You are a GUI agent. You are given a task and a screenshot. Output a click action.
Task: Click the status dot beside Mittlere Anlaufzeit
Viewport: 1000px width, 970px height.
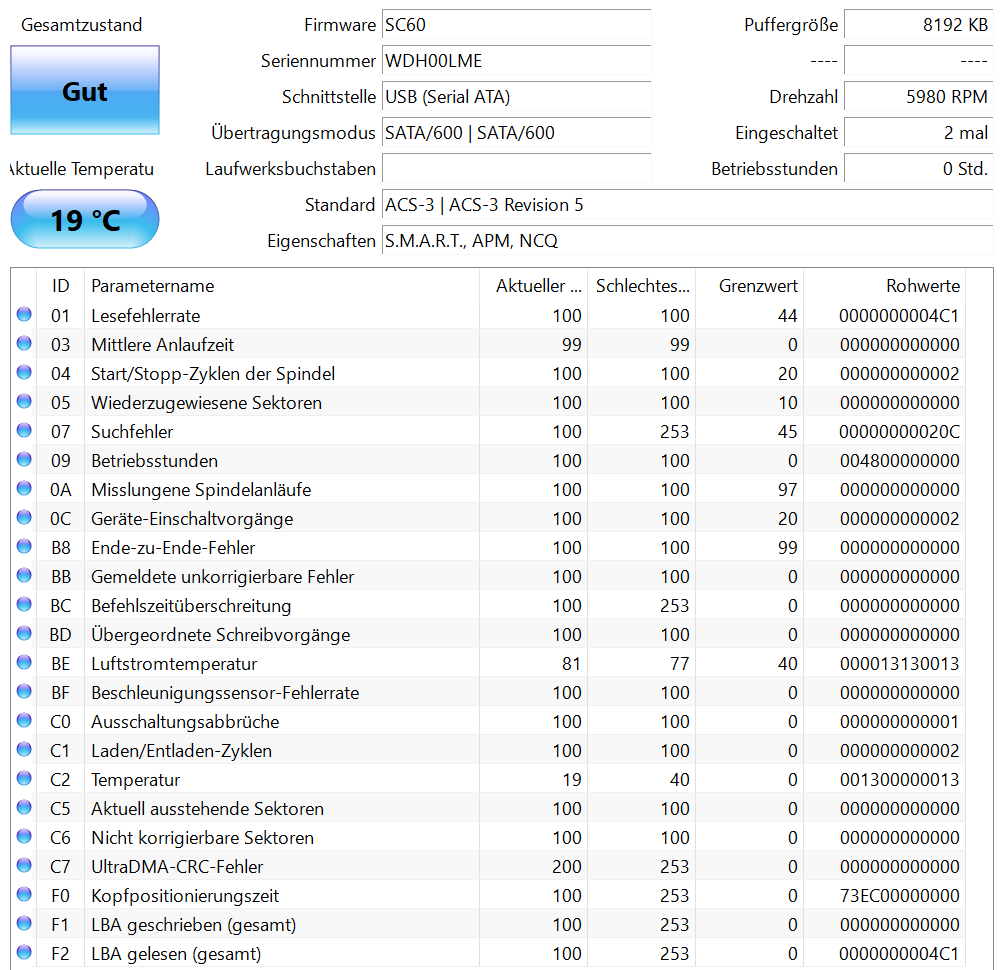(x=24, y=343)
